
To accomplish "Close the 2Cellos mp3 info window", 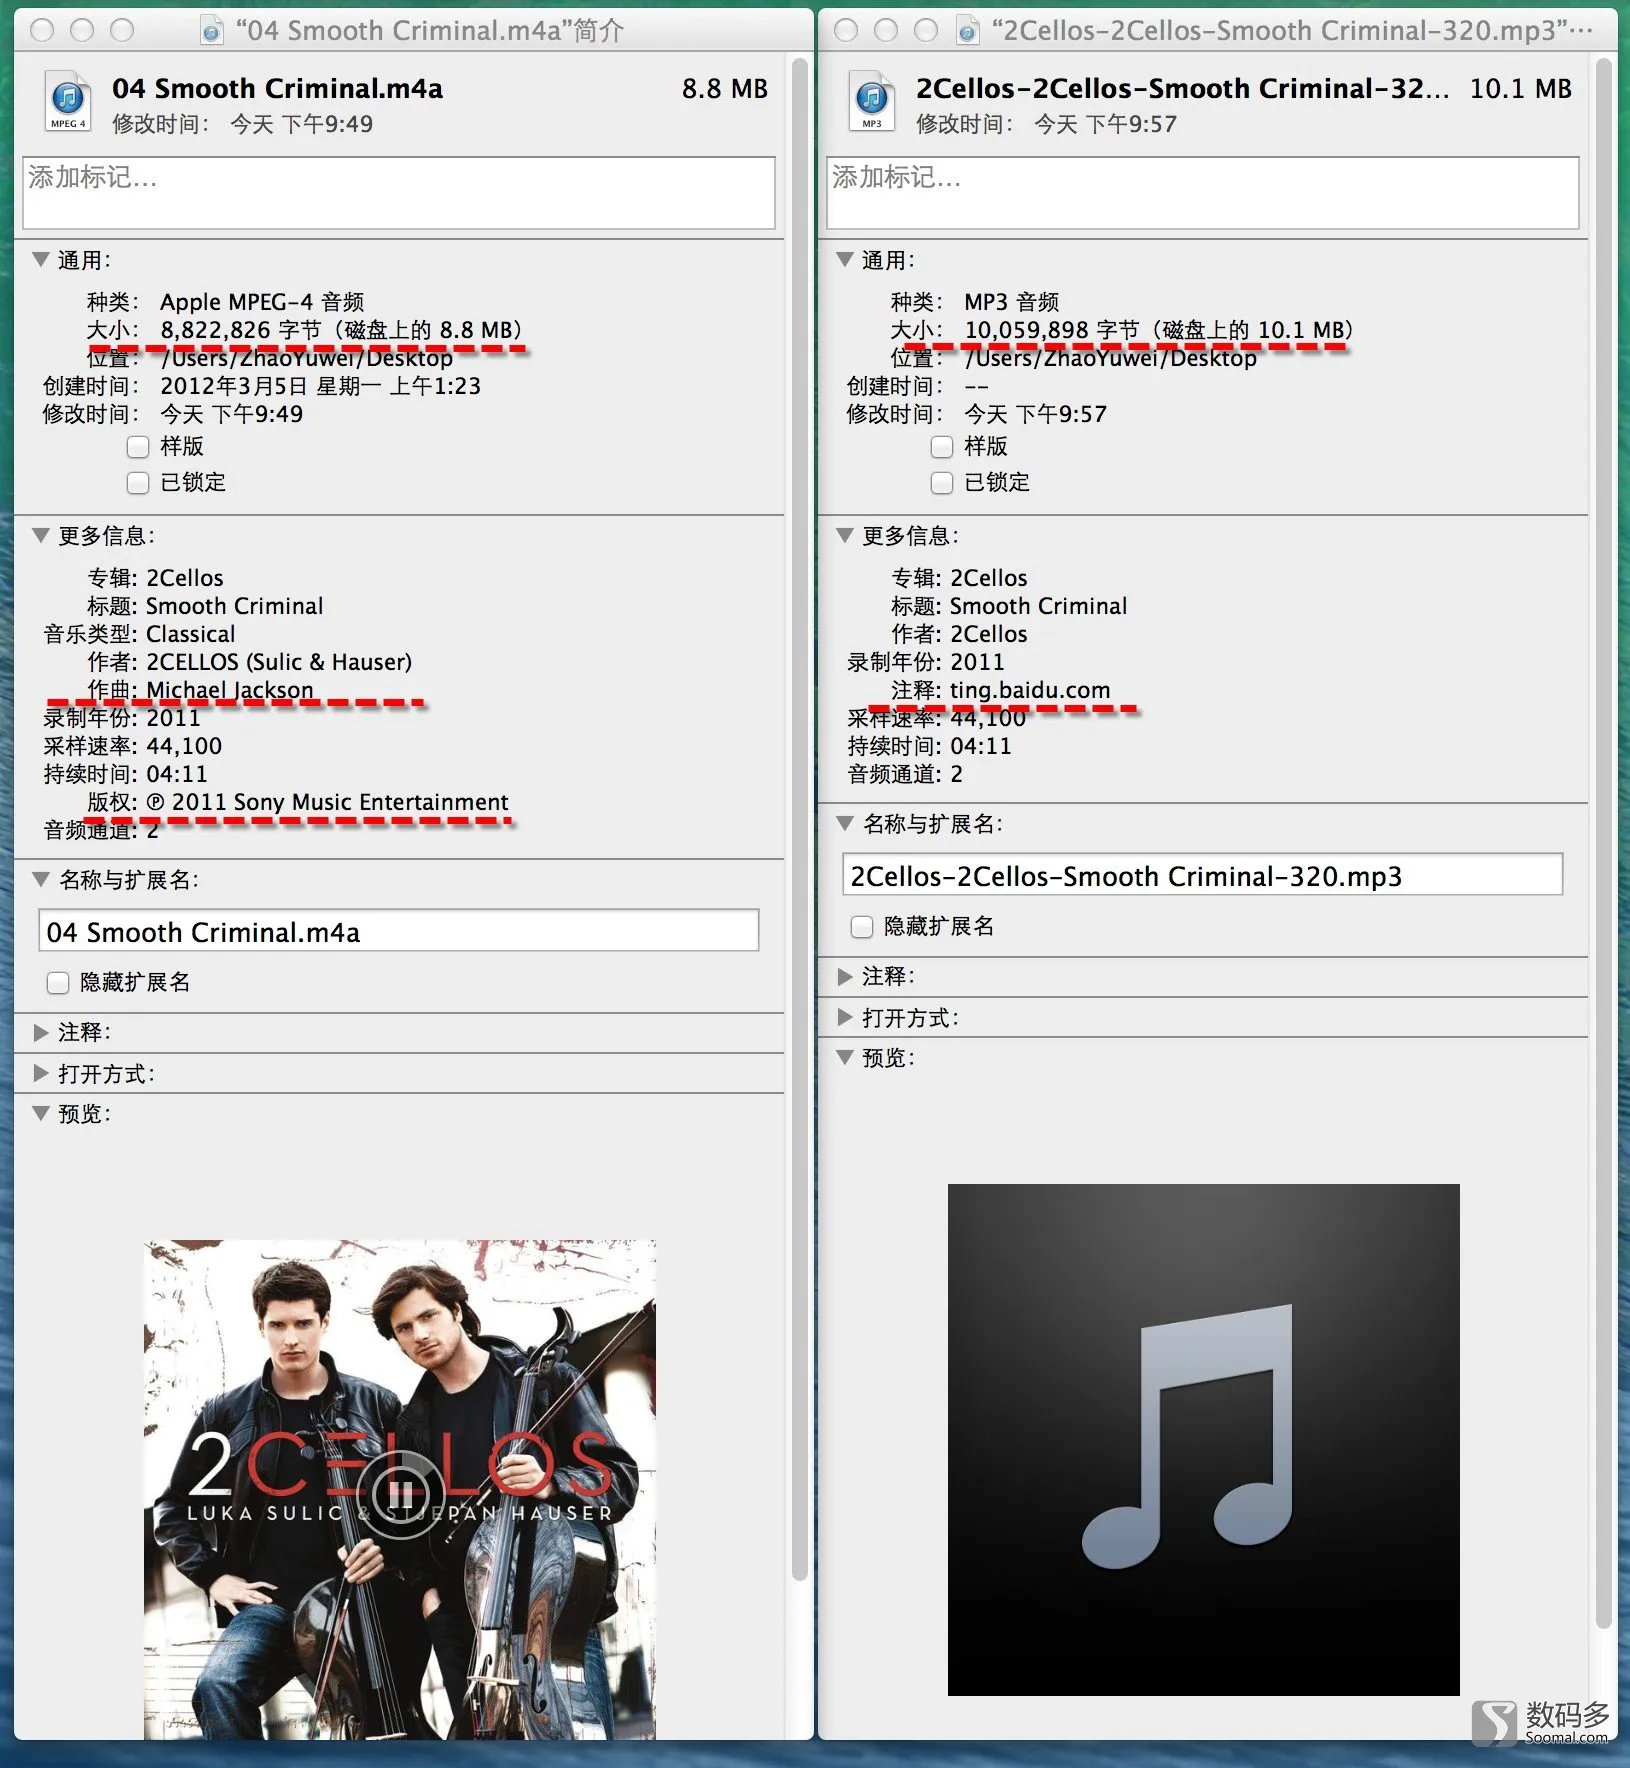I will [846, 31].
